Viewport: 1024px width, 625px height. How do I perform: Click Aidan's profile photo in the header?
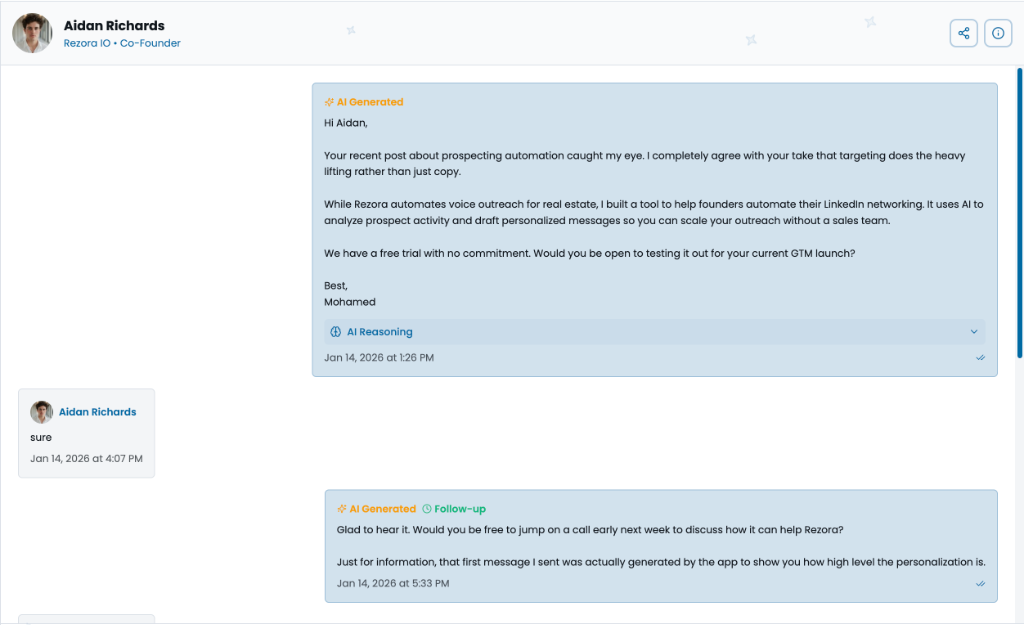(x=31, y=33)
